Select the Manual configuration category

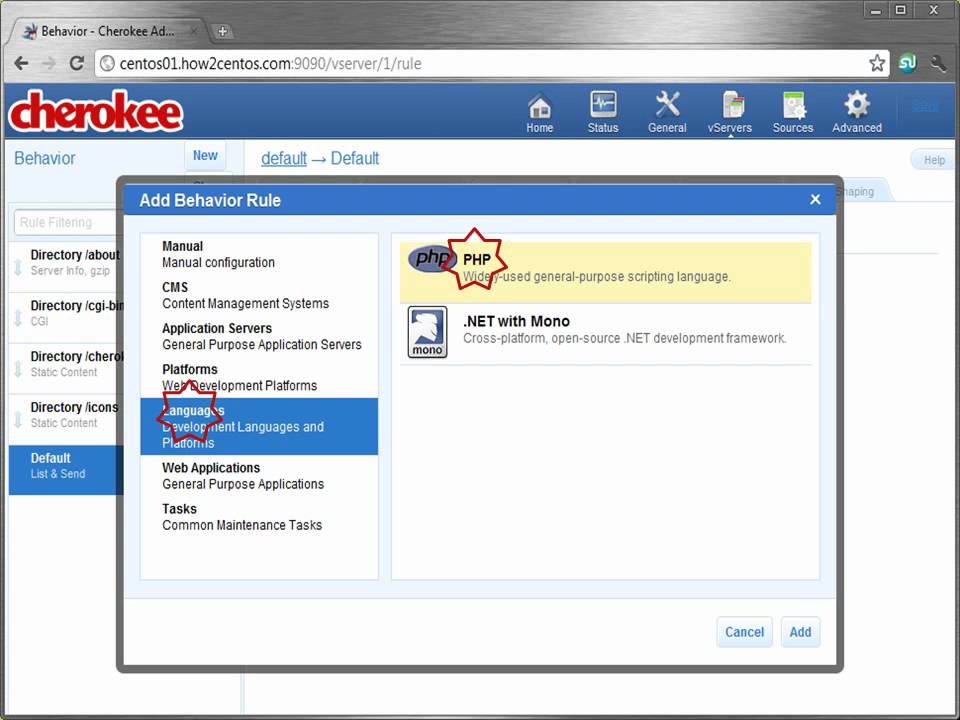[x=259, y=254]
